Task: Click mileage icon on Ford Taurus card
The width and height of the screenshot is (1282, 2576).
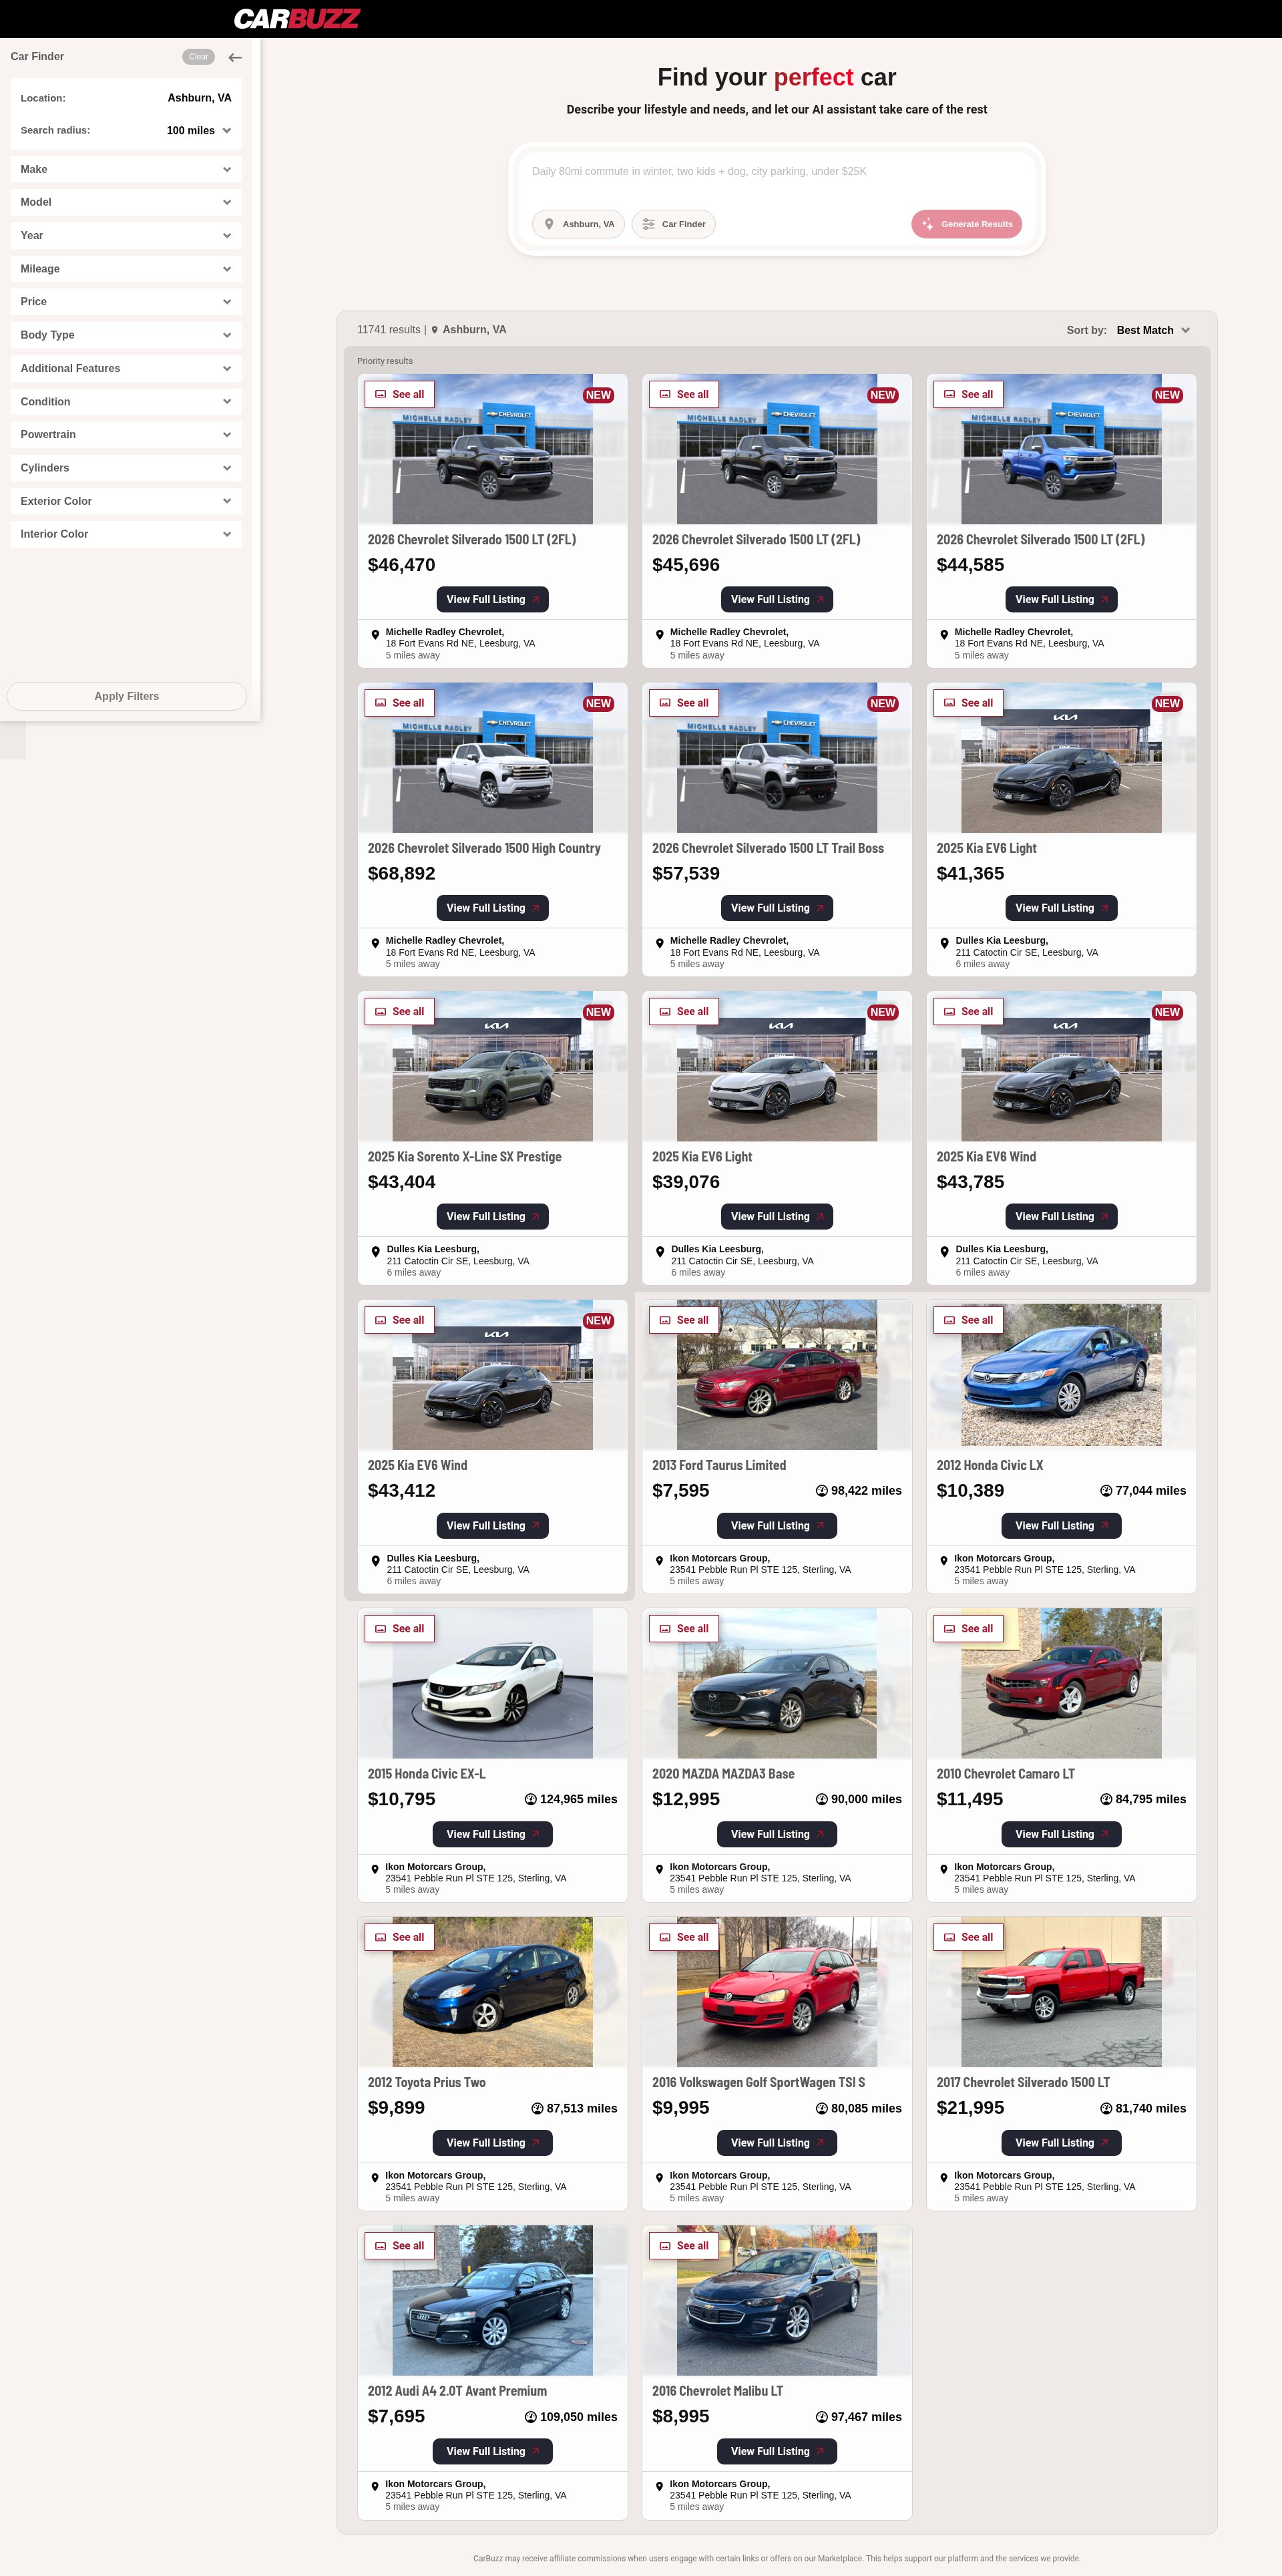Action: [822, 1491]
